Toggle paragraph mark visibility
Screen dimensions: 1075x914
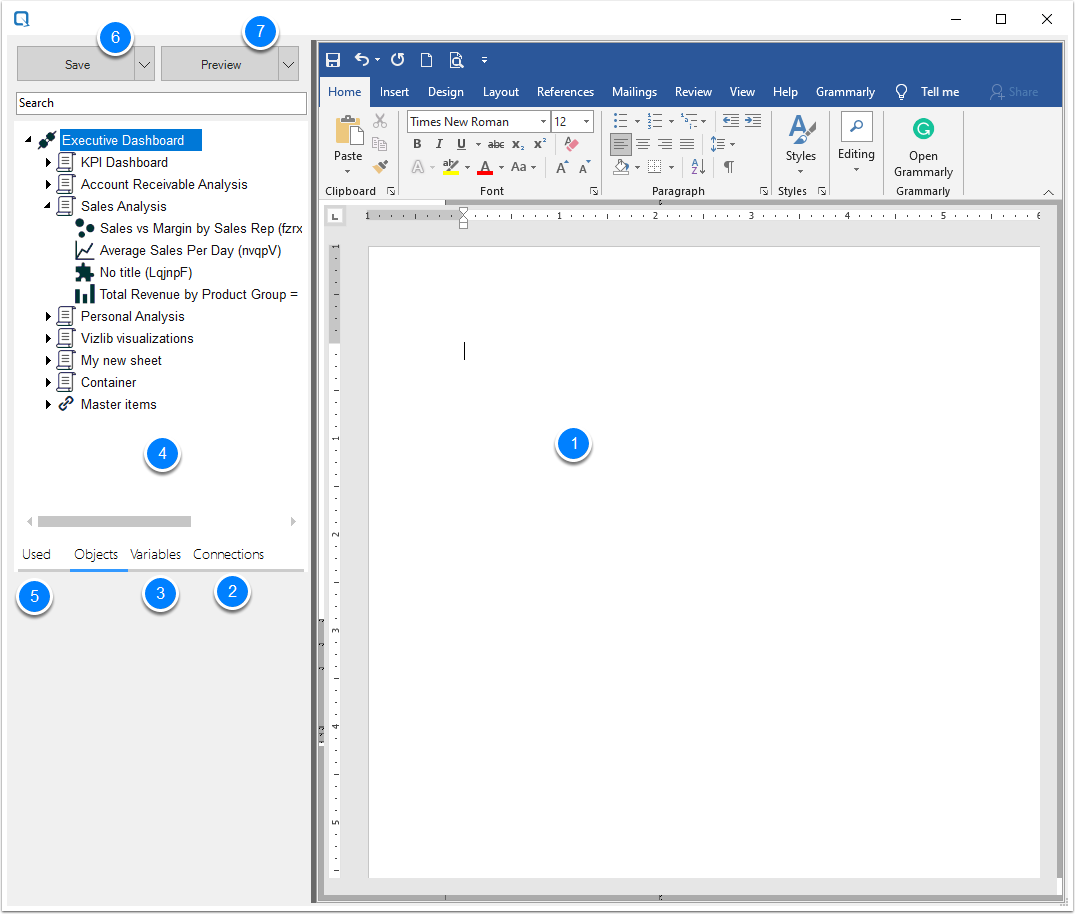[x=729, y=167]
